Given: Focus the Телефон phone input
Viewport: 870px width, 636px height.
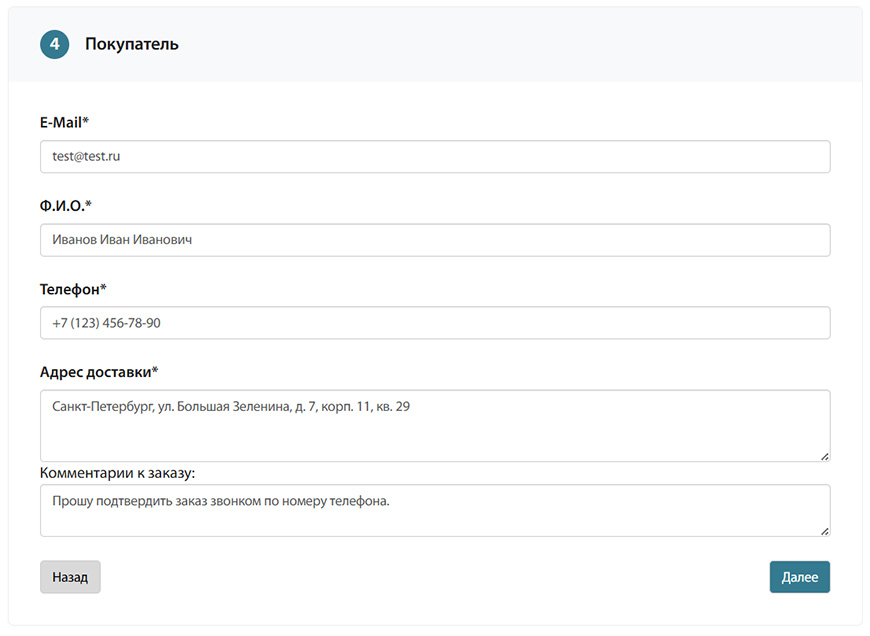Looking at the screenshot, I should click(435, 322).
